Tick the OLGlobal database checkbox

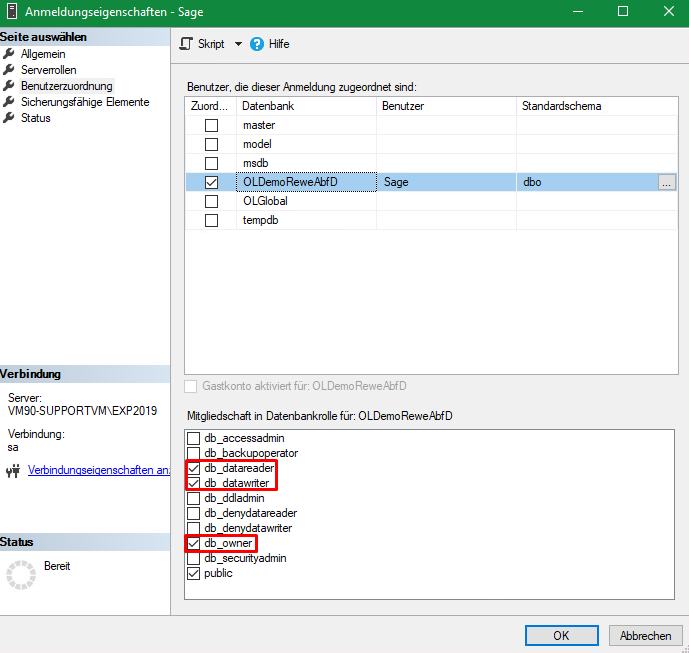[x=211, y=202]
